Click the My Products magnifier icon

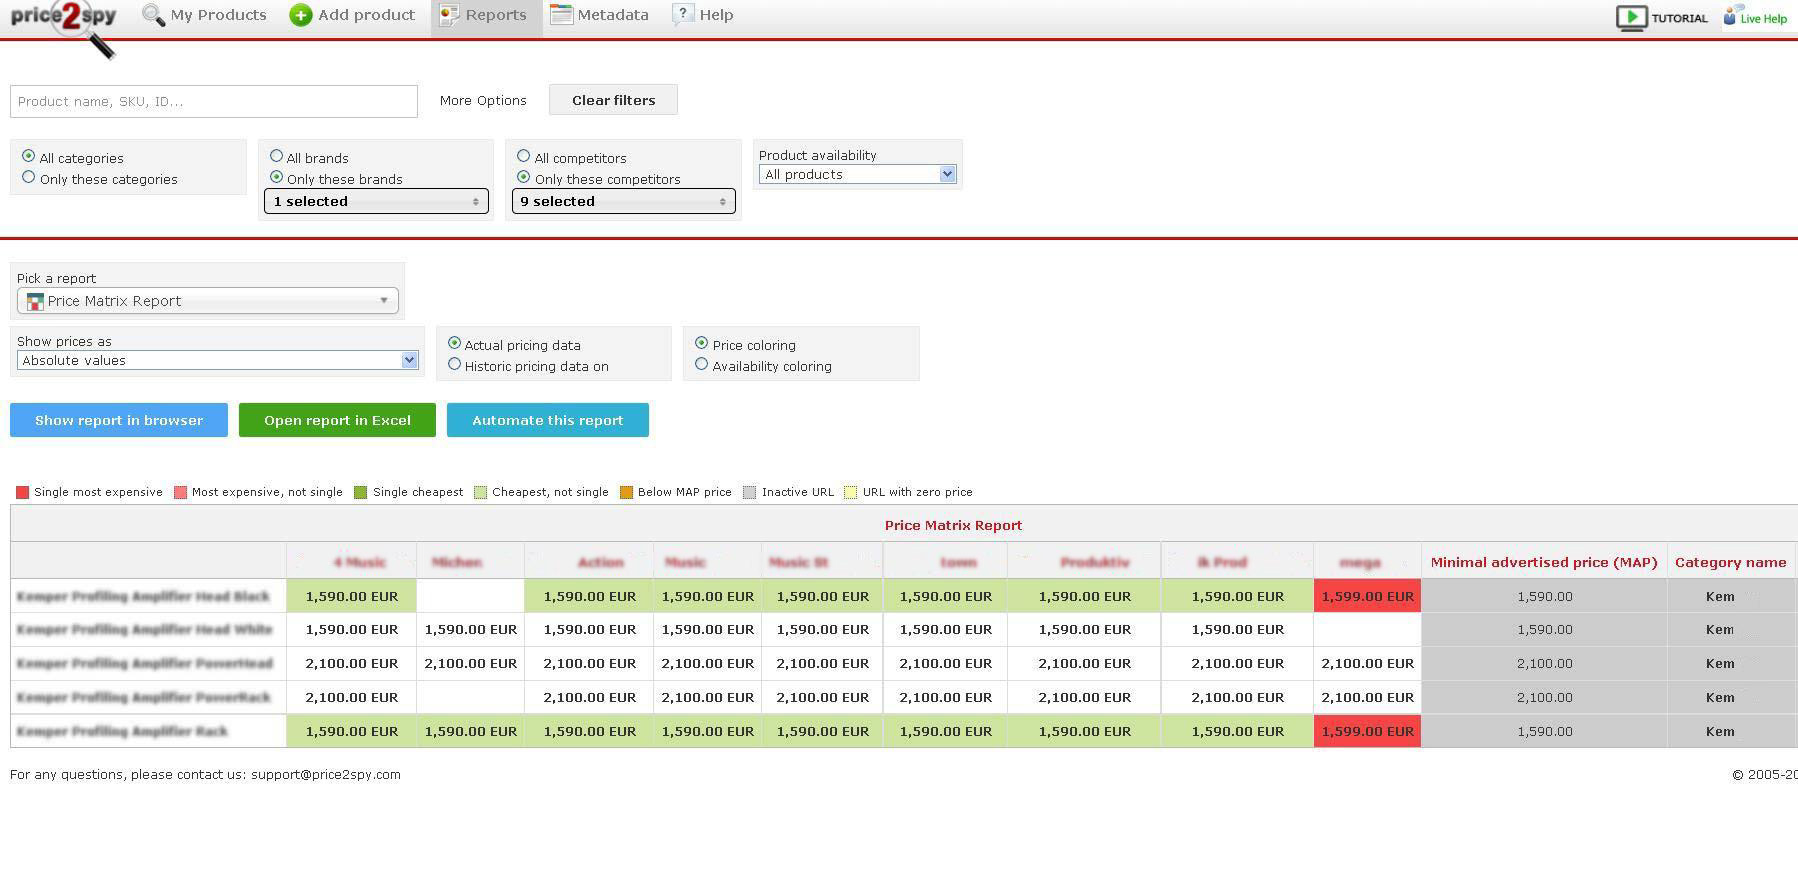153,15
